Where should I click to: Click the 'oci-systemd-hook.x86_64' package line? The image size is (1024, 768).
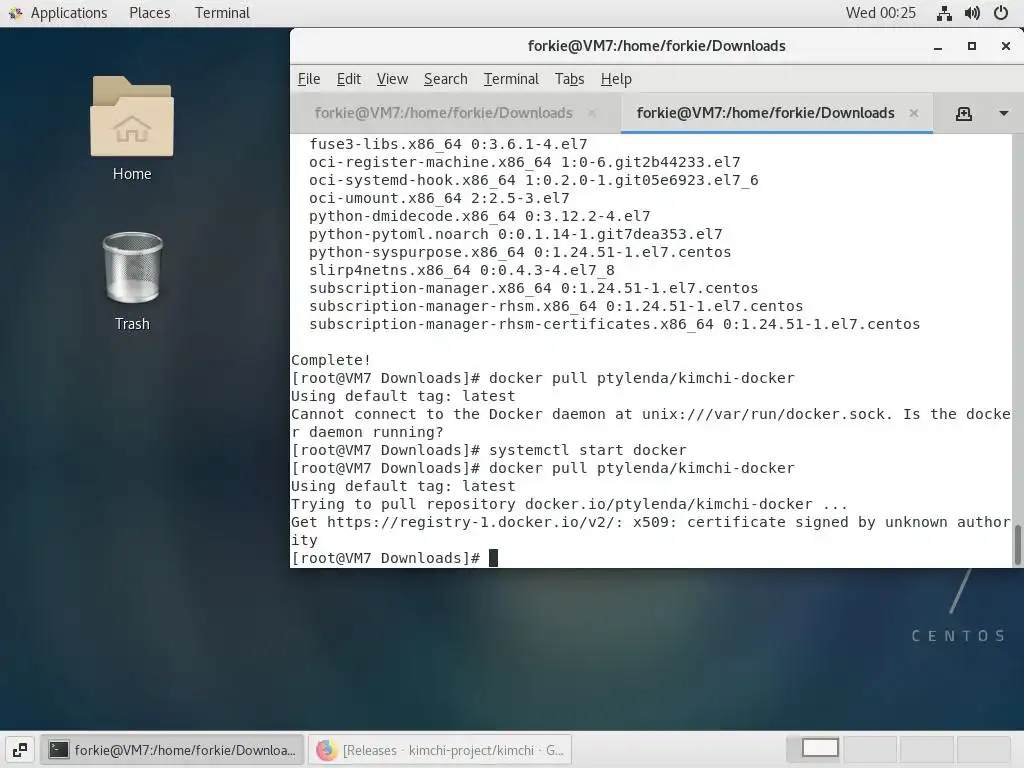click(534, 180)
